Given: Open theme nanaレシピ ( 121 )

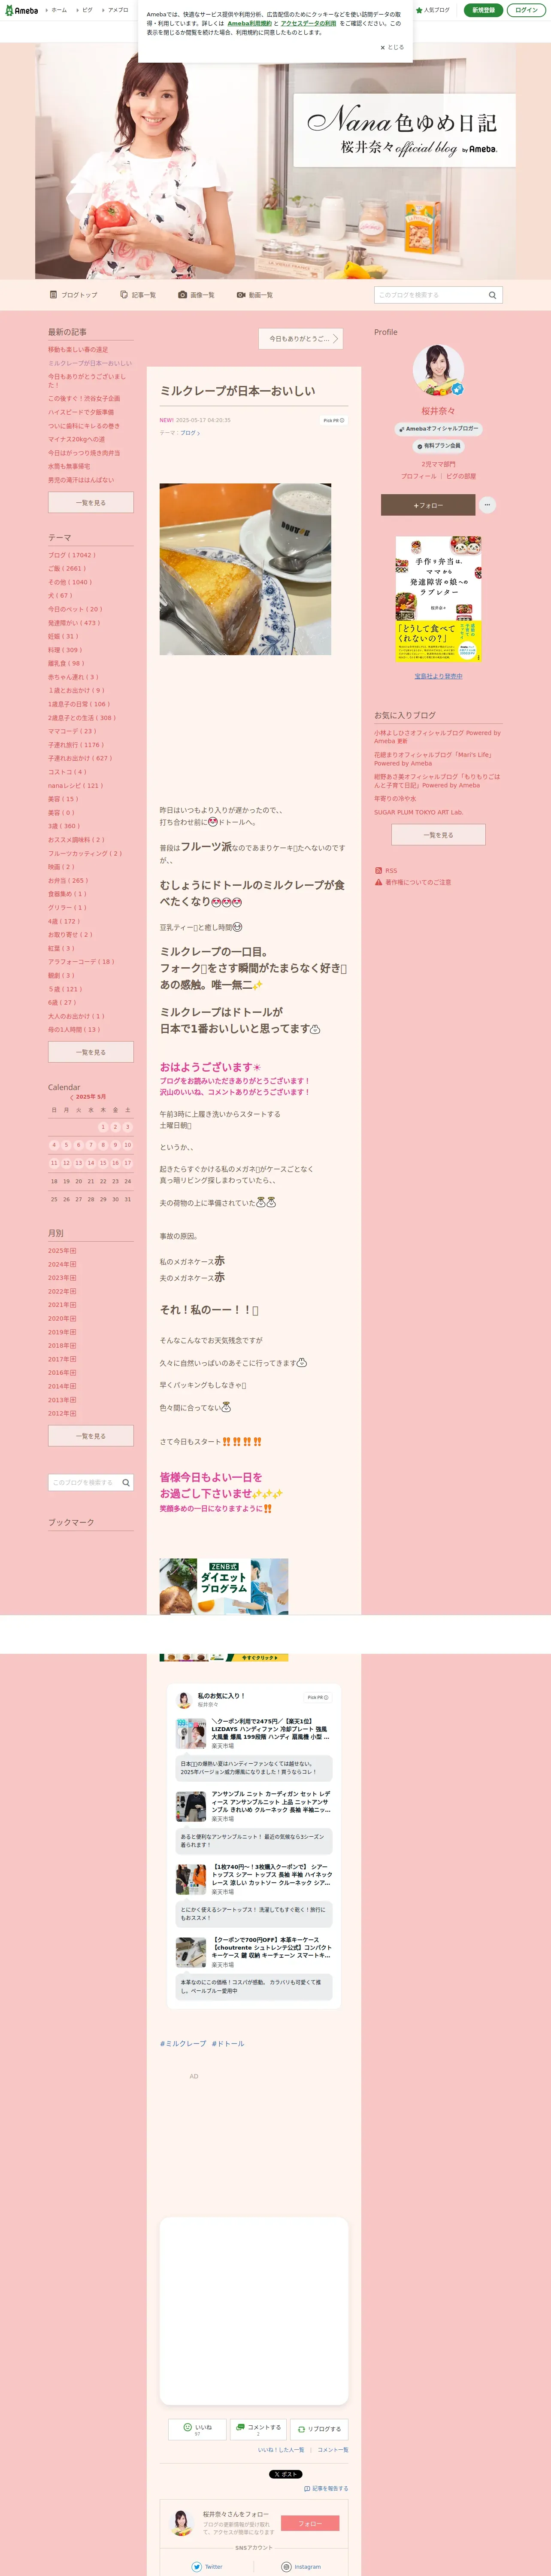Looking at the screenshot, I should pyautogui.click(x=75, y=786).
